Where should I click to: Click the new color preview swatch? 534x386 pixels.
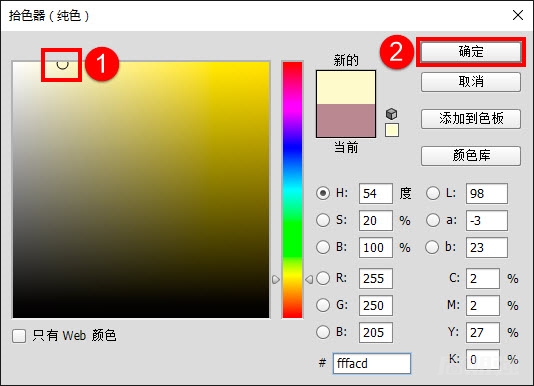(346, 87)
